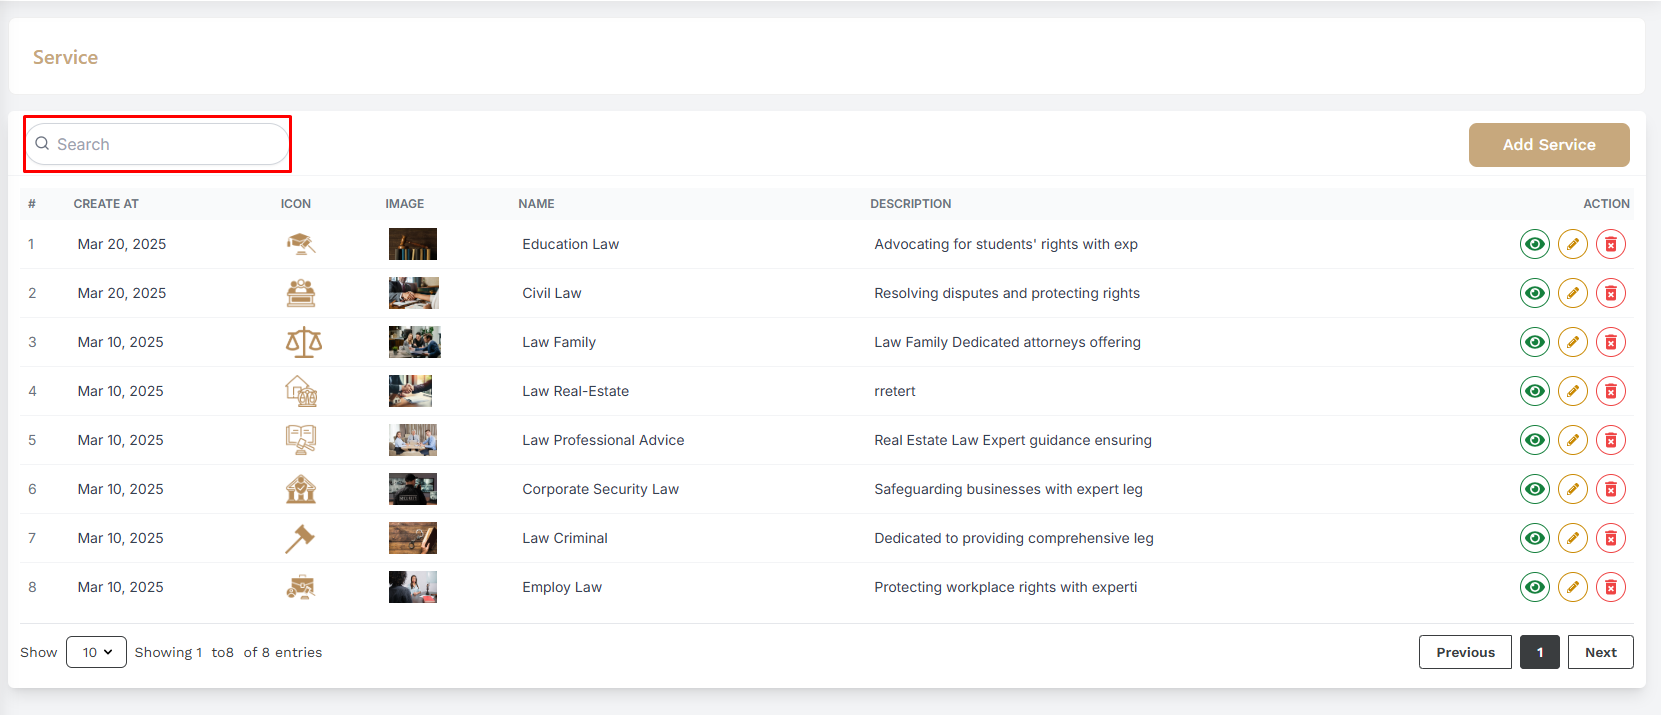Click 'Protecting workplace rights with experti' description

pyautogui.click(x=1006, y=587)
